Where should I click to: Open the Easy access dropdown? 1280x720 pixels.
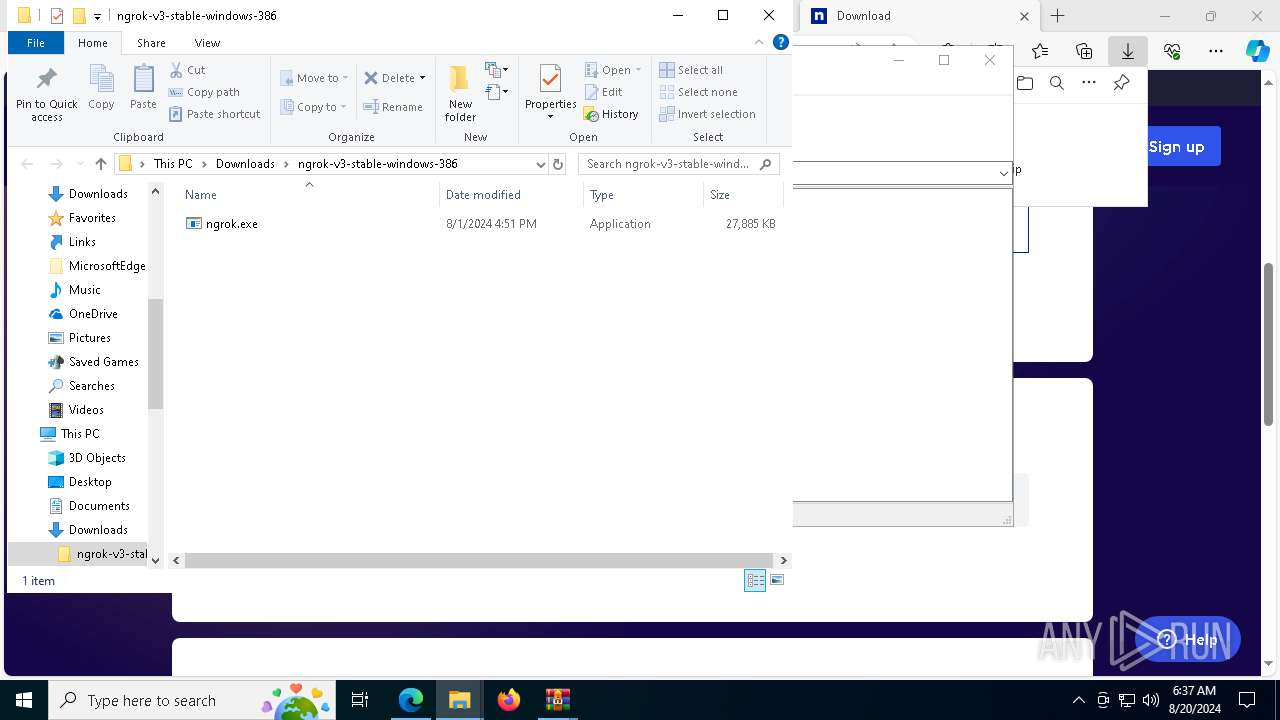(x=497, y=92)
